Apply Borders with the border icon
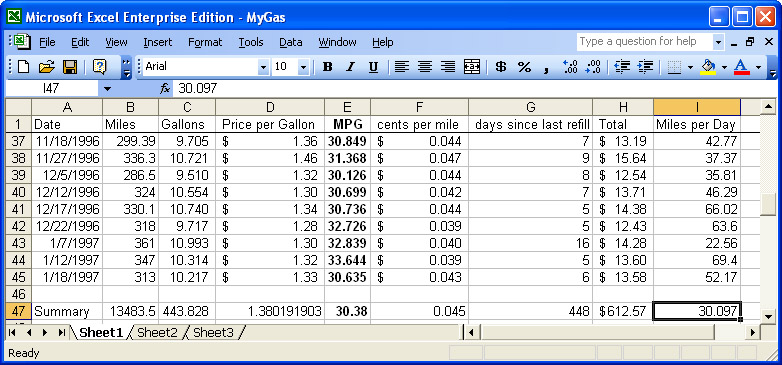This screenshot has width=782, height=365. tap(674, 67)
